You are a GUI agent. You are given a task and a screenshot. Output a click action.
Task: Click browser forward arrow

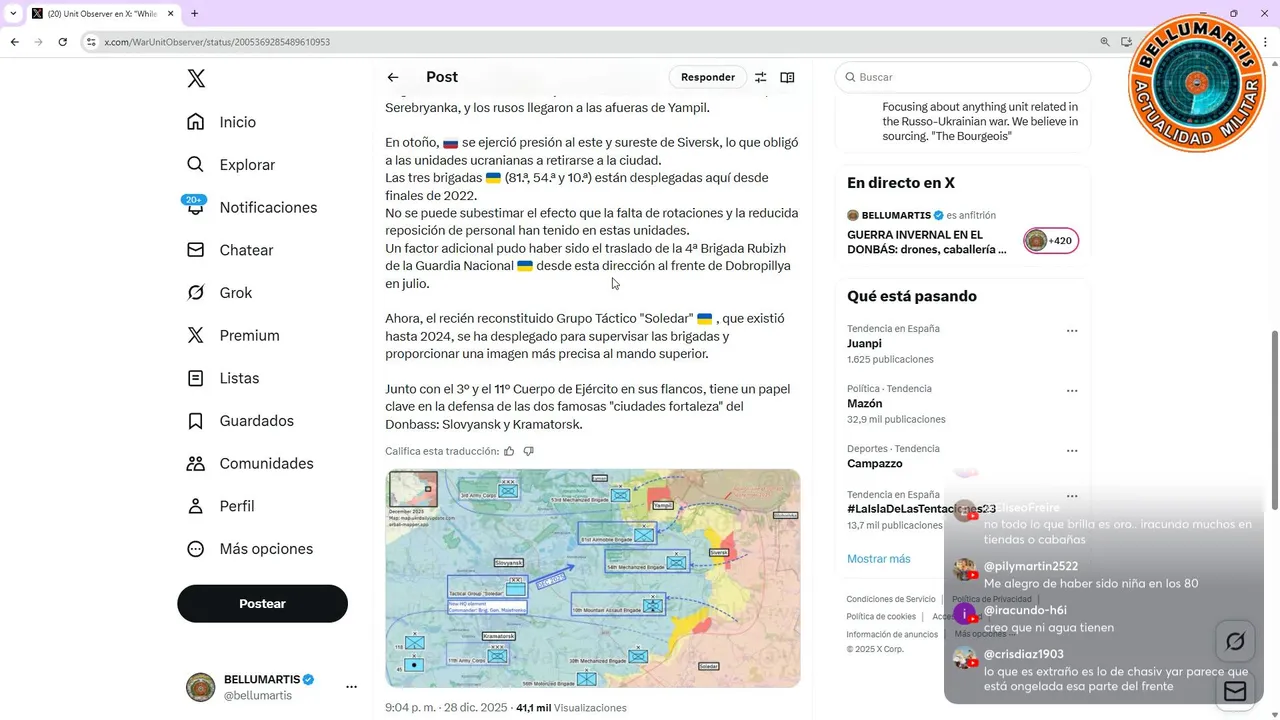pos(39,42)
